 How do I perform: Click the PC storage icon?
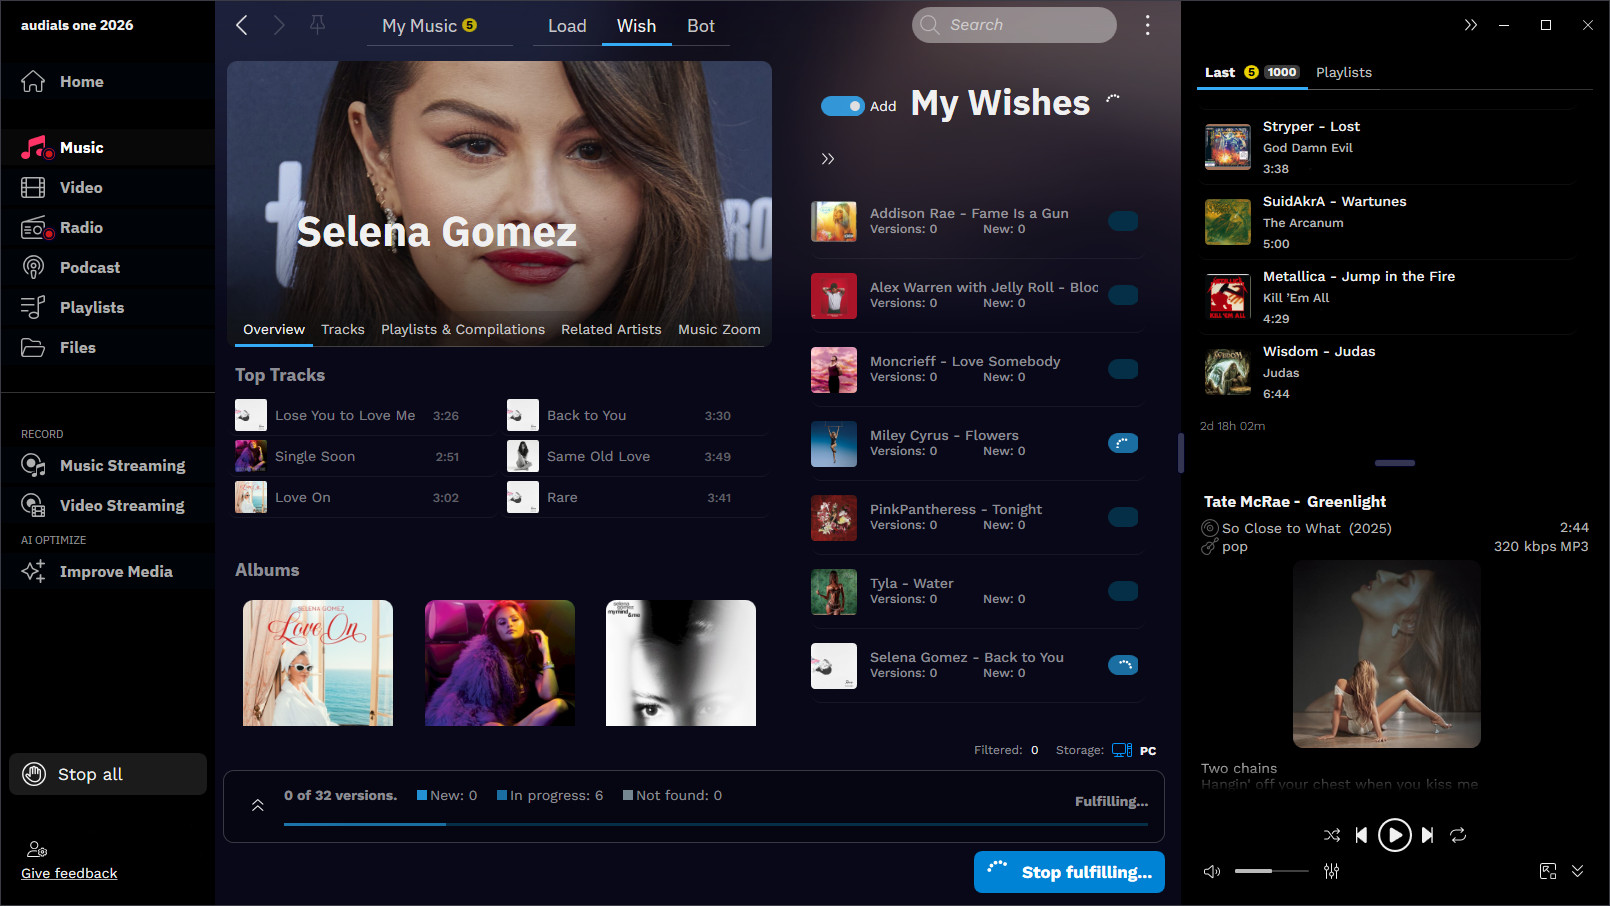tap(1122, 750)
